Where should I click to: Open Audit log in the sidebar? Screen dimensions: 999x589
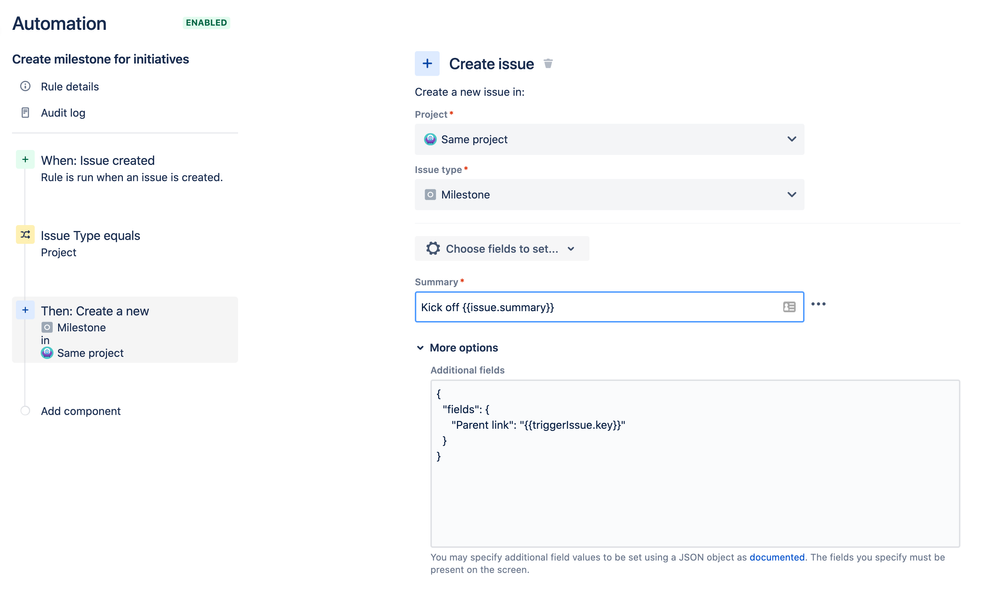63,113
